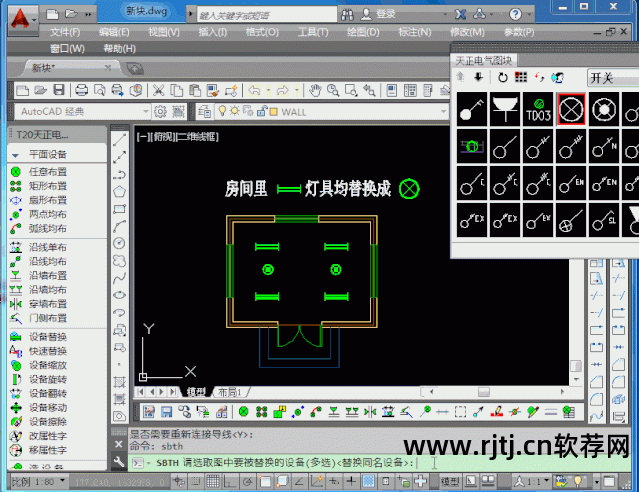
Task: Select the polygon draw tool
Action: point(119,192)
